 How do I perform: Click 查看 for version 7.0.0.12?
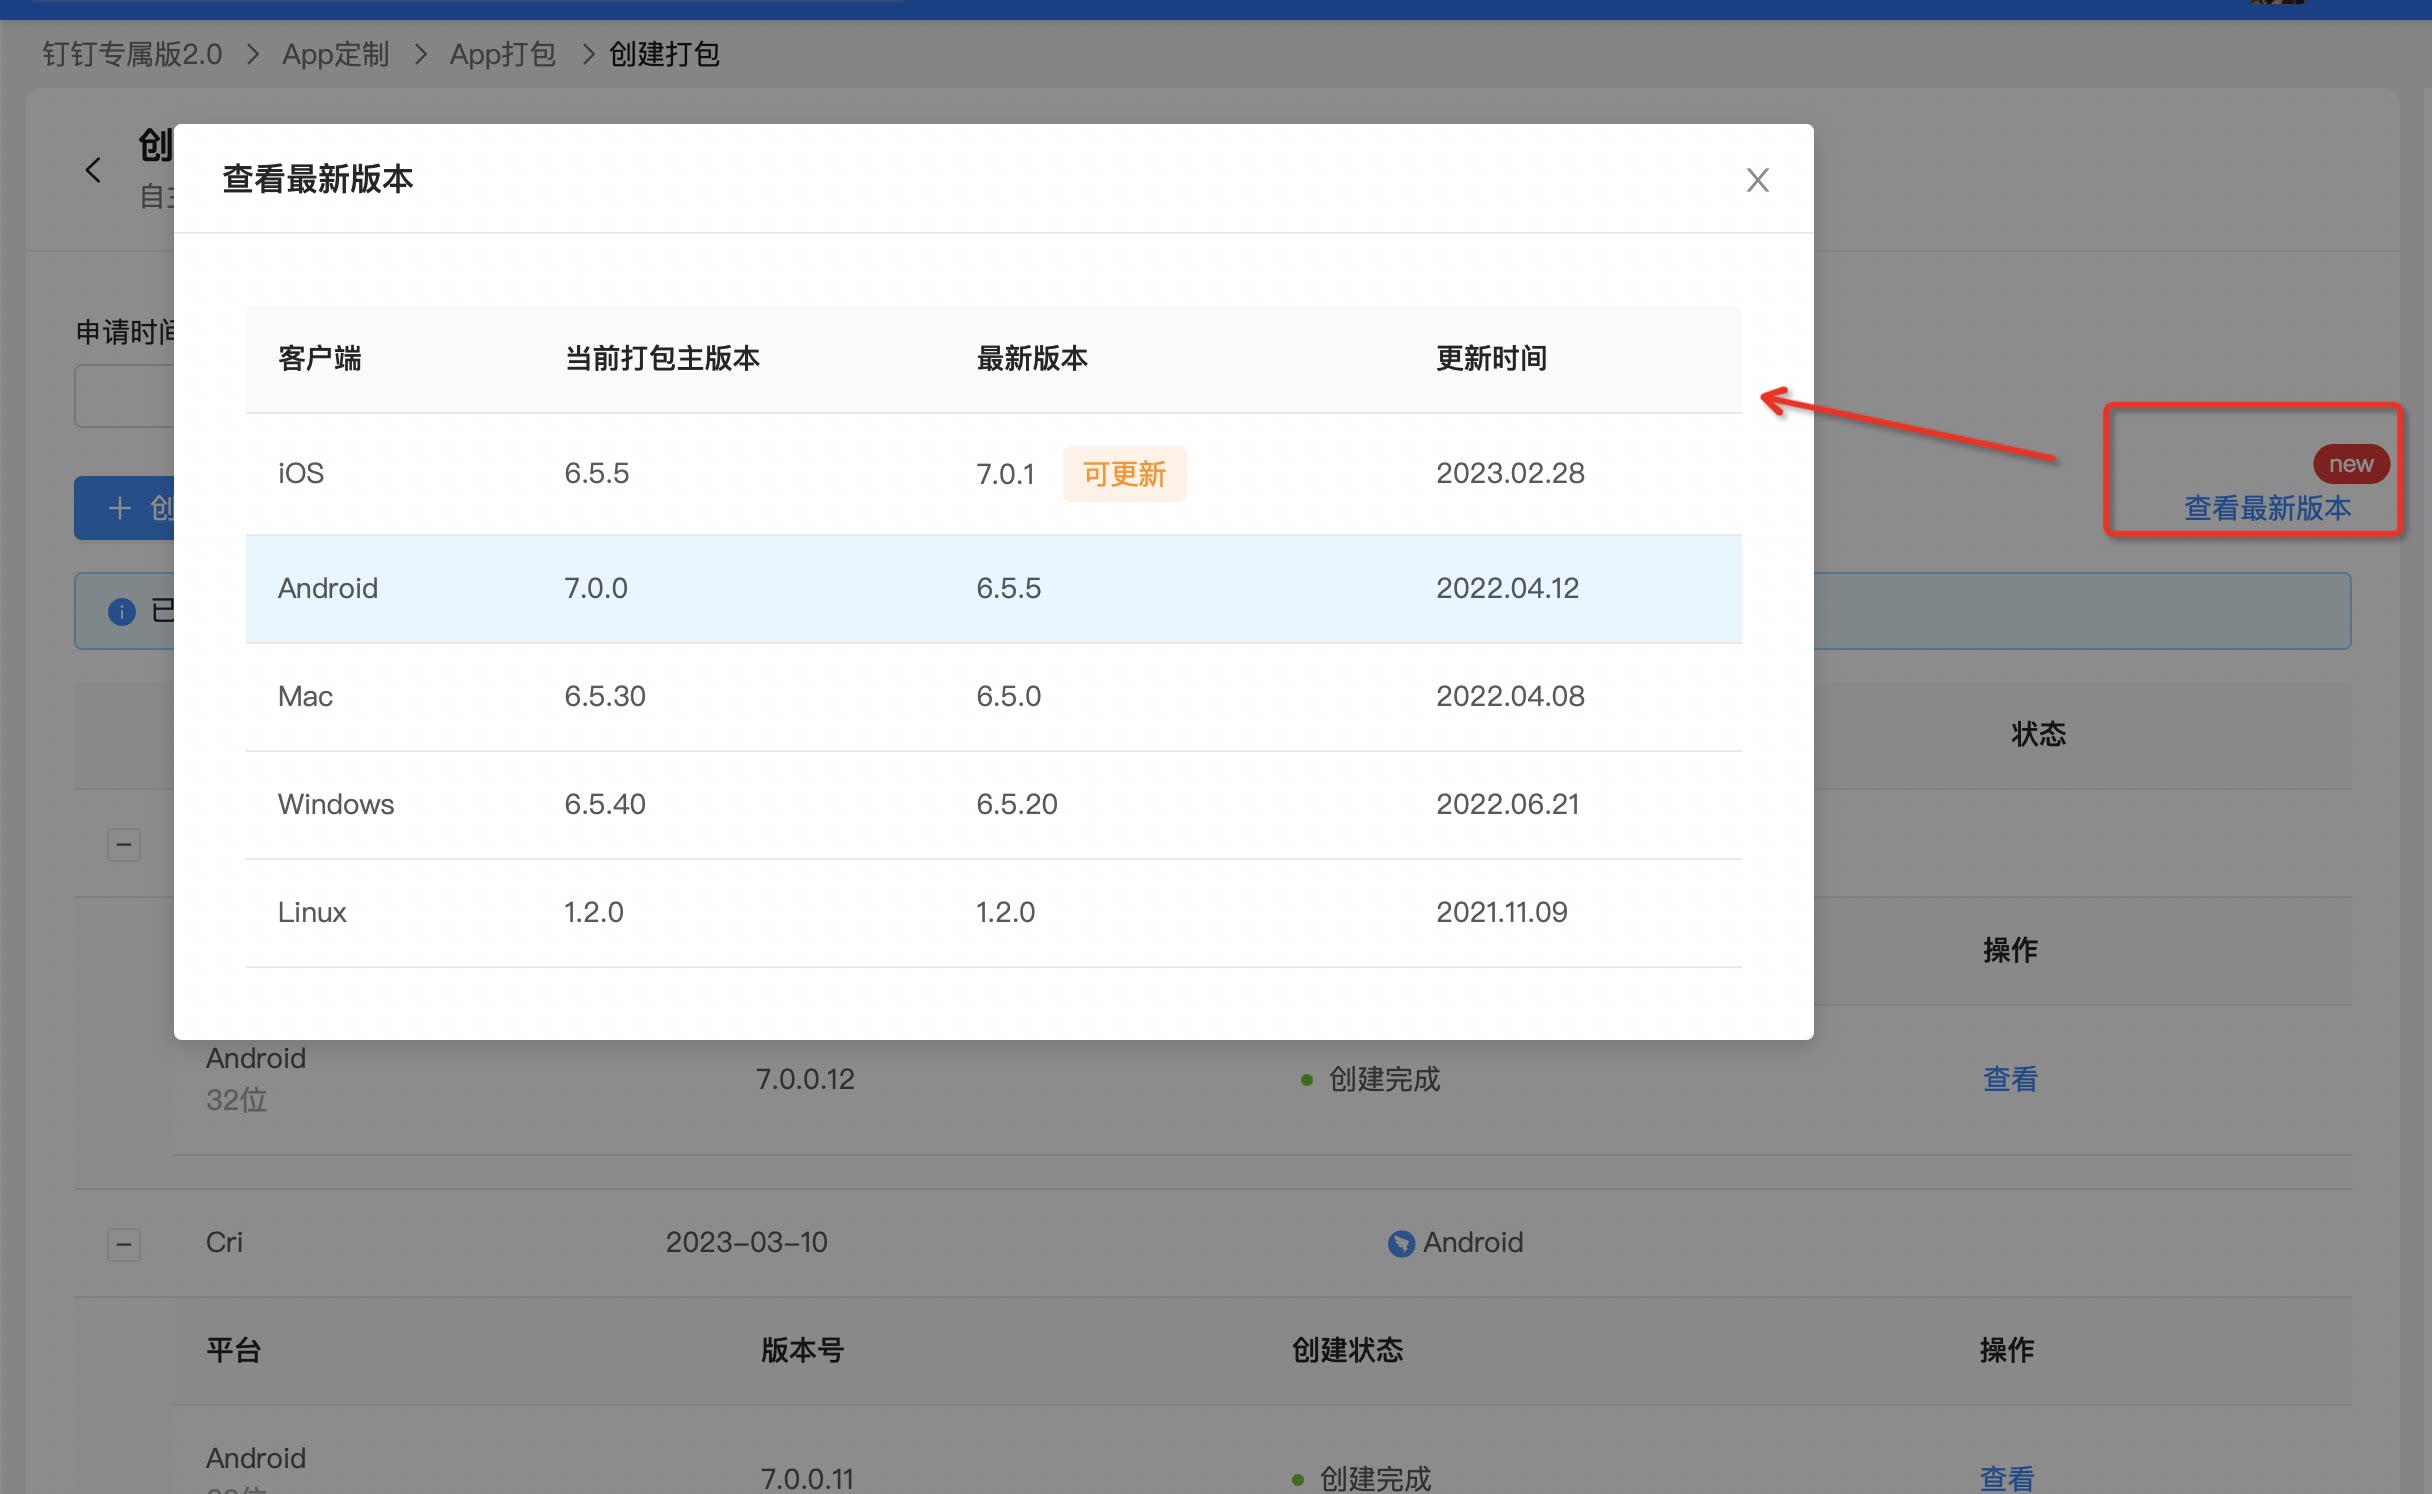click(2010, 1079)
